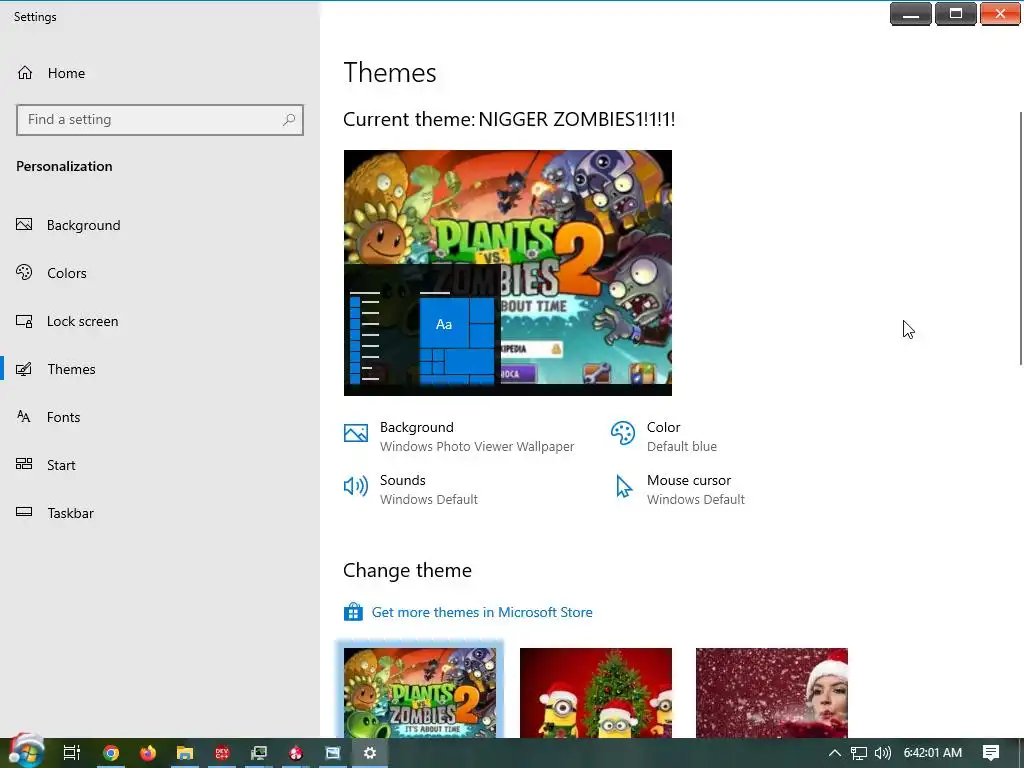Viewport: 1024px width, 768px height.
Task: Click the theme Color palette icon
Action: click(x=622, y=433)
